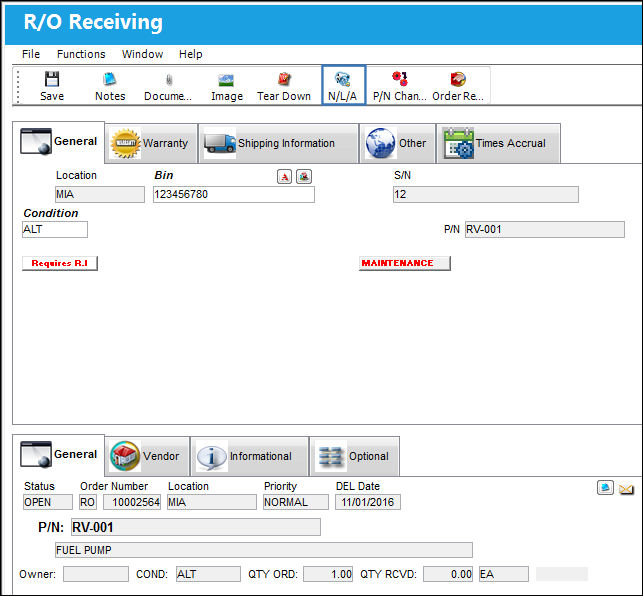Click the lower Location field showing MIA

(212, 502)
